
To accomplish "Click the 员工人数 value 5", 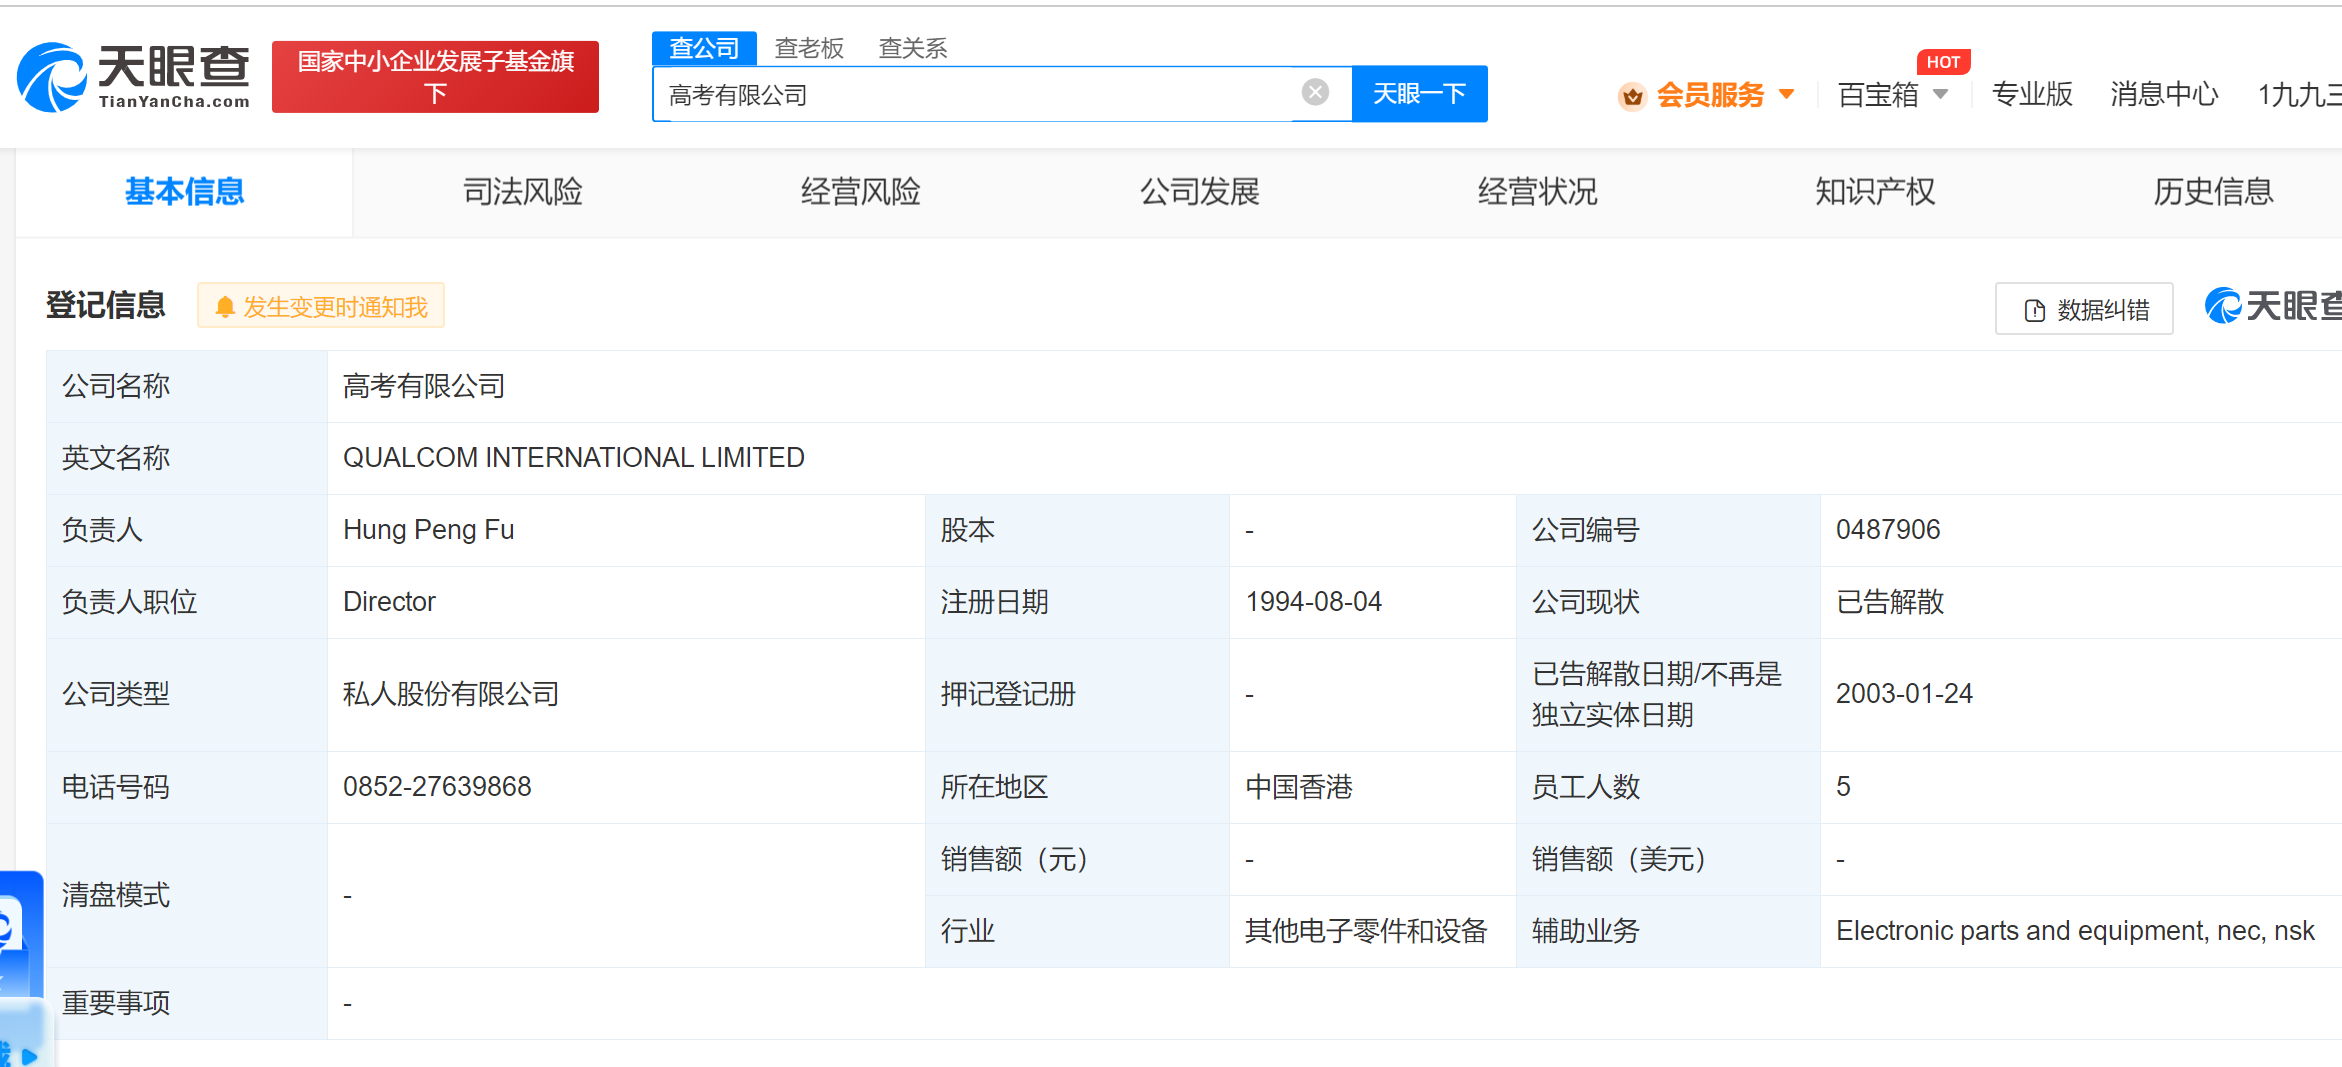I will [x=1843, y=787].
